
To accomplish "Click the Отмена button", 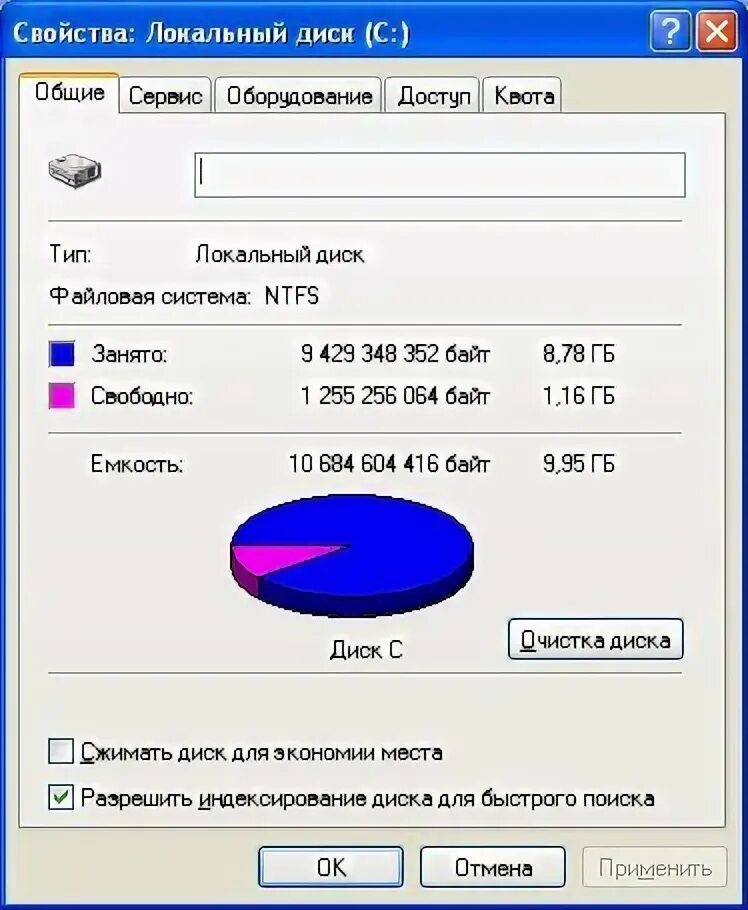I will pyautogui.click(x=493, y=867).
